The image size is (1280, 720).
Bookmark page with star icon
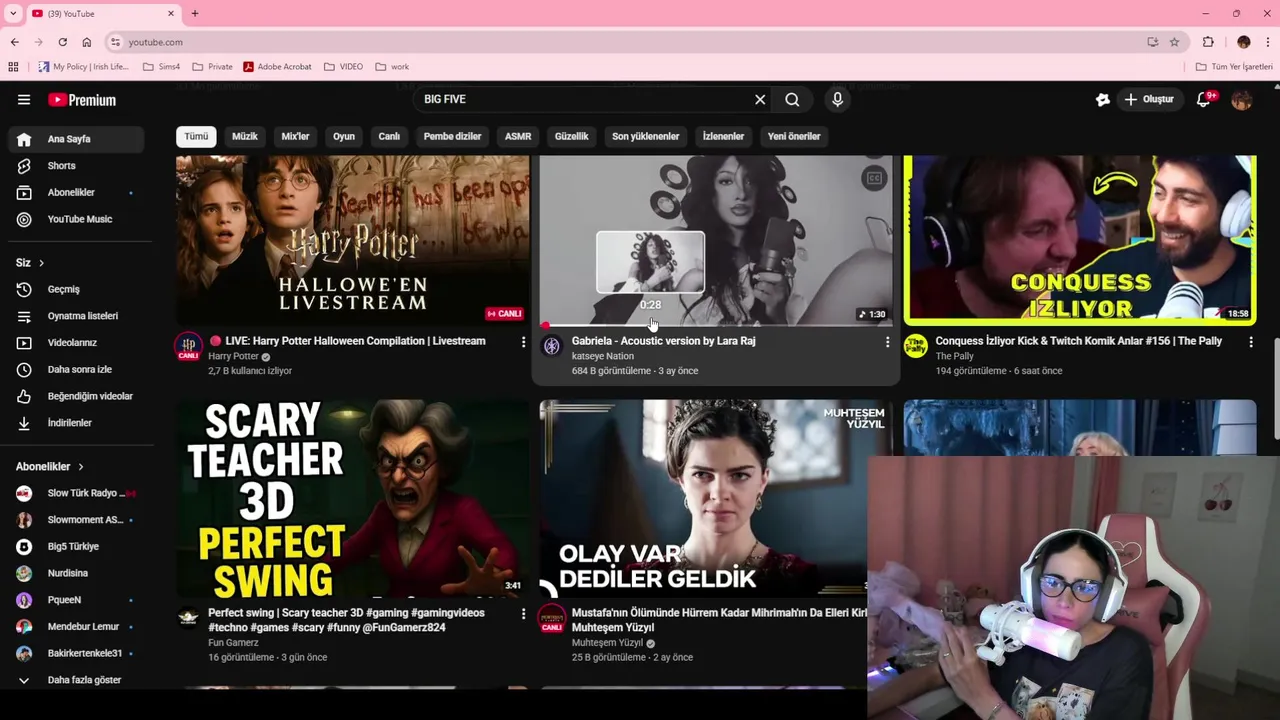point(1174,42)
